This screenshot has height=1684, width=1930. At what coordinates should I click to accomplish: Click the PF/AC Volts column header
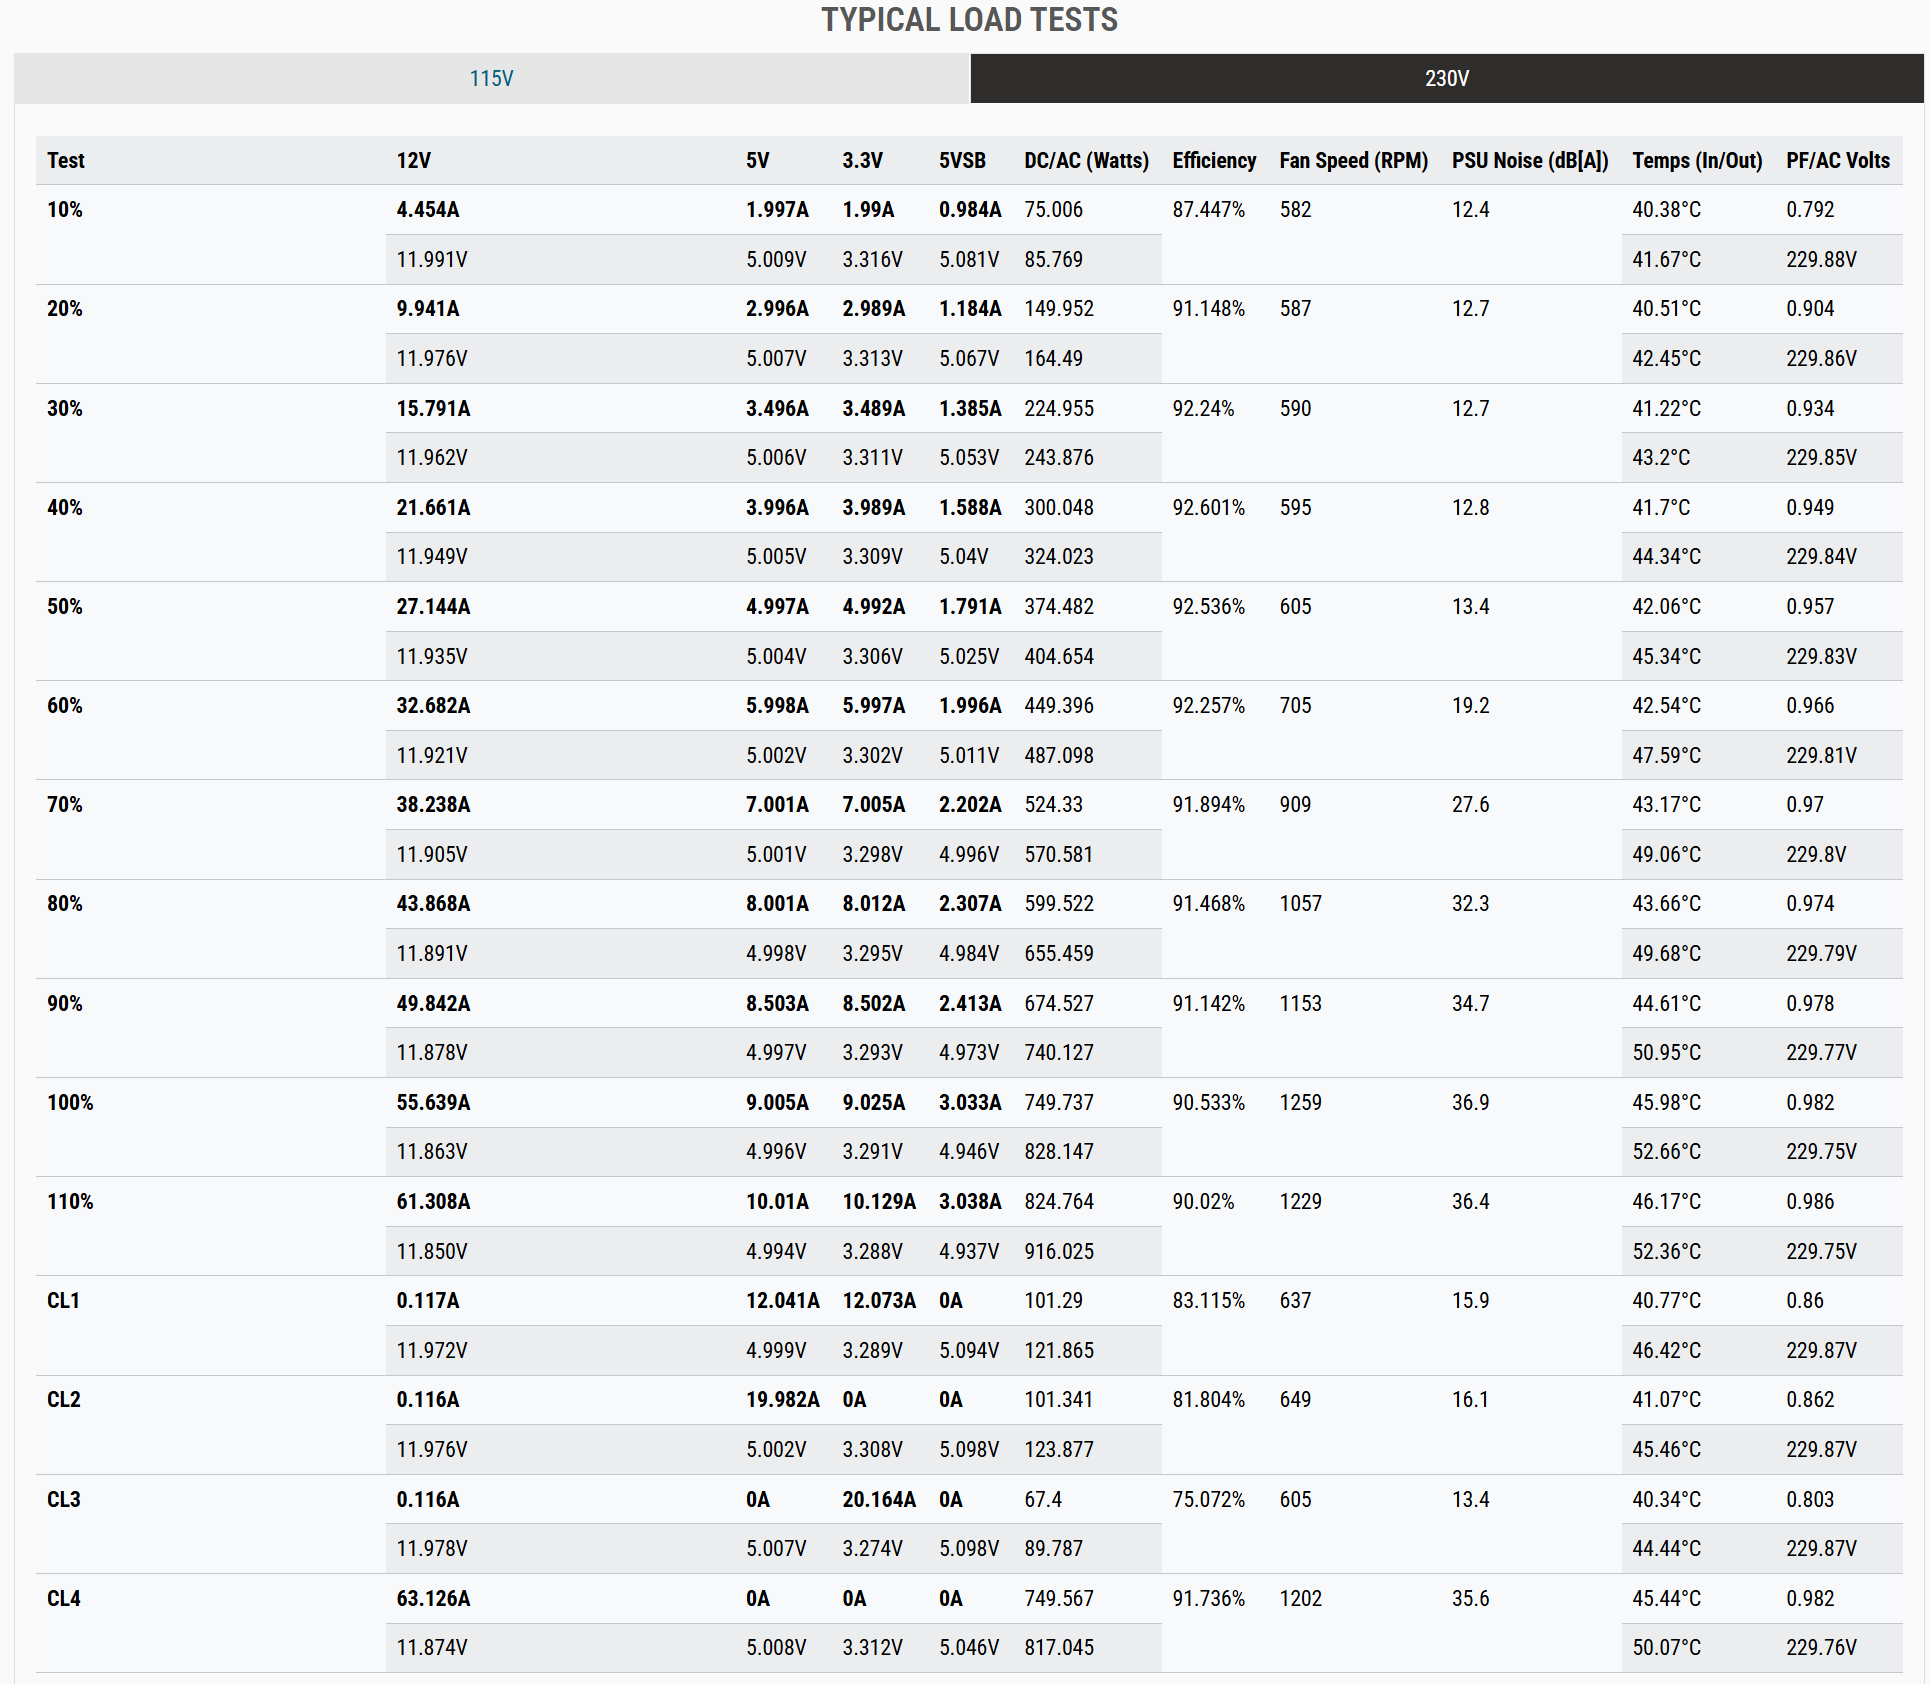pos(1837,161)
